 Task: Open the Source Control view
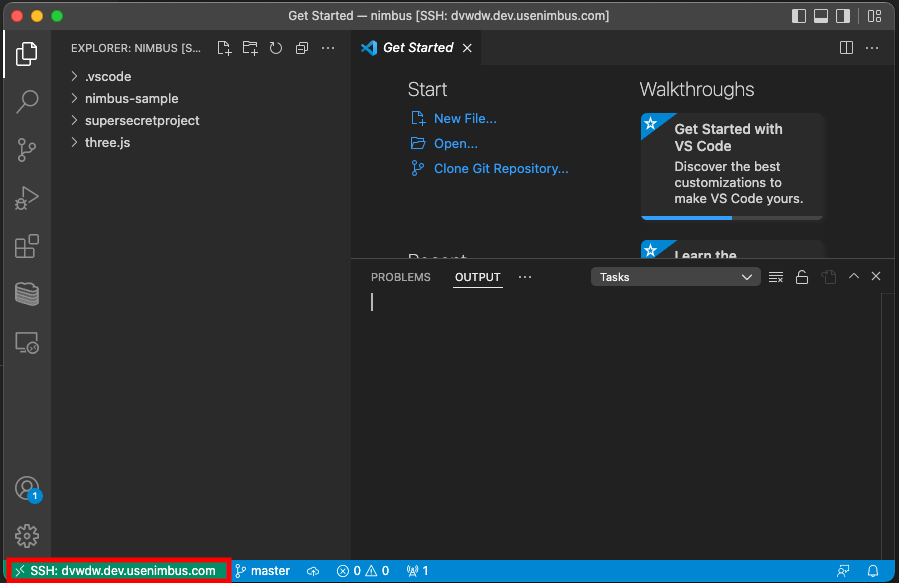coord(26,150)
